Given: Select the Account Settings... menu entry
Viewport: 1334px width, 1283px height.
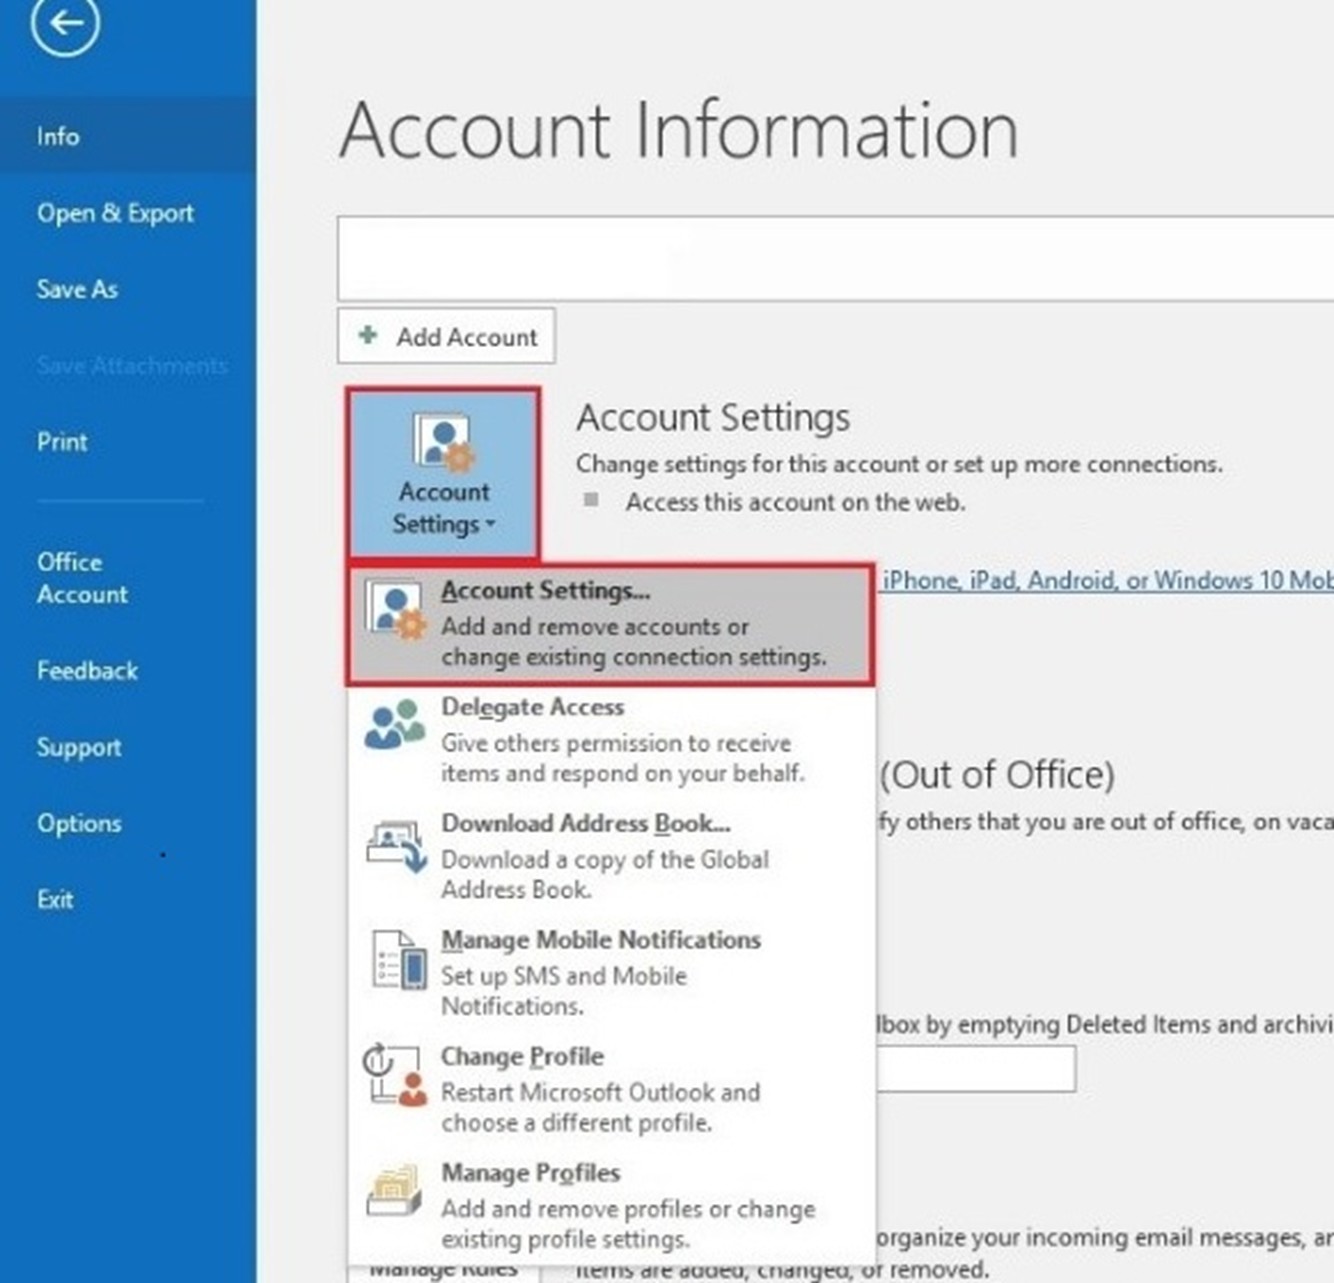Looking at the screenshot, I should (610, 624).
